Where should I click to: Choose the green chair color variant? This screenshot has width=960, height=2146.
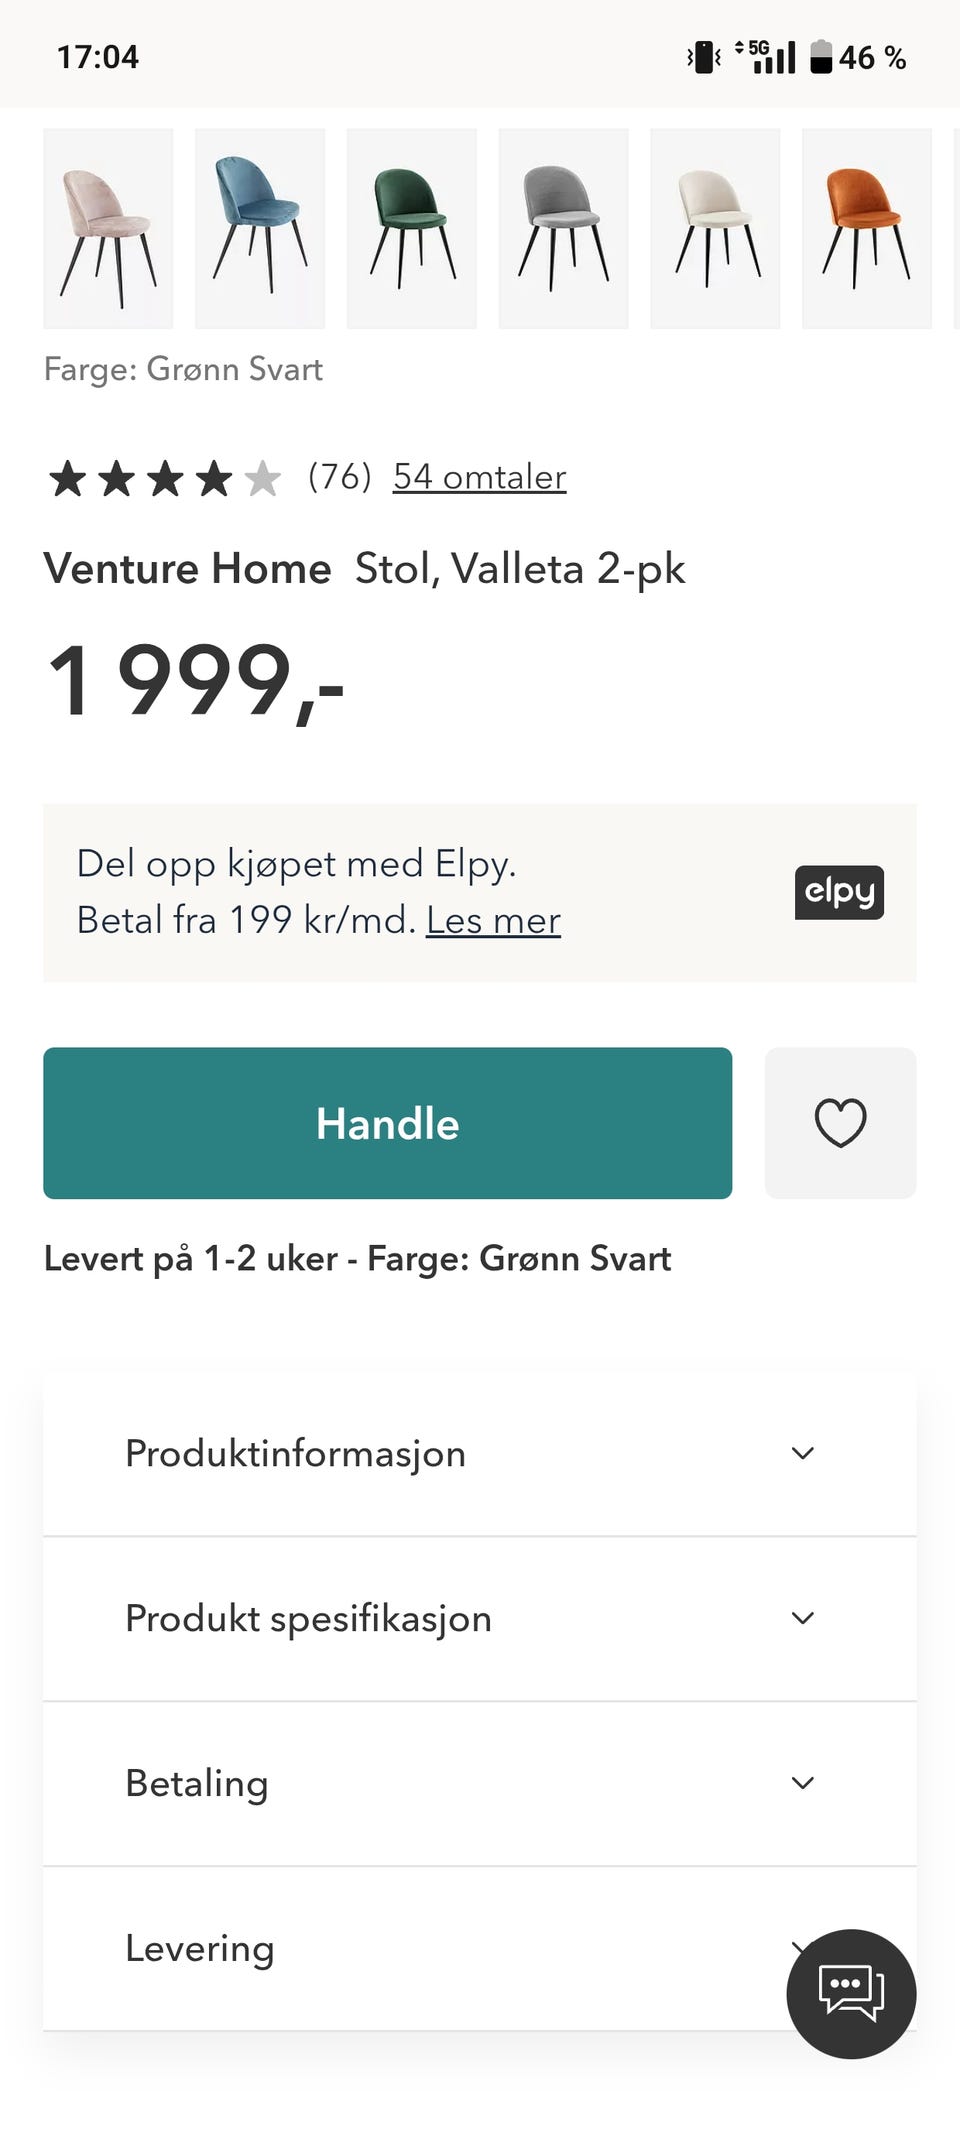coord(412,229)
